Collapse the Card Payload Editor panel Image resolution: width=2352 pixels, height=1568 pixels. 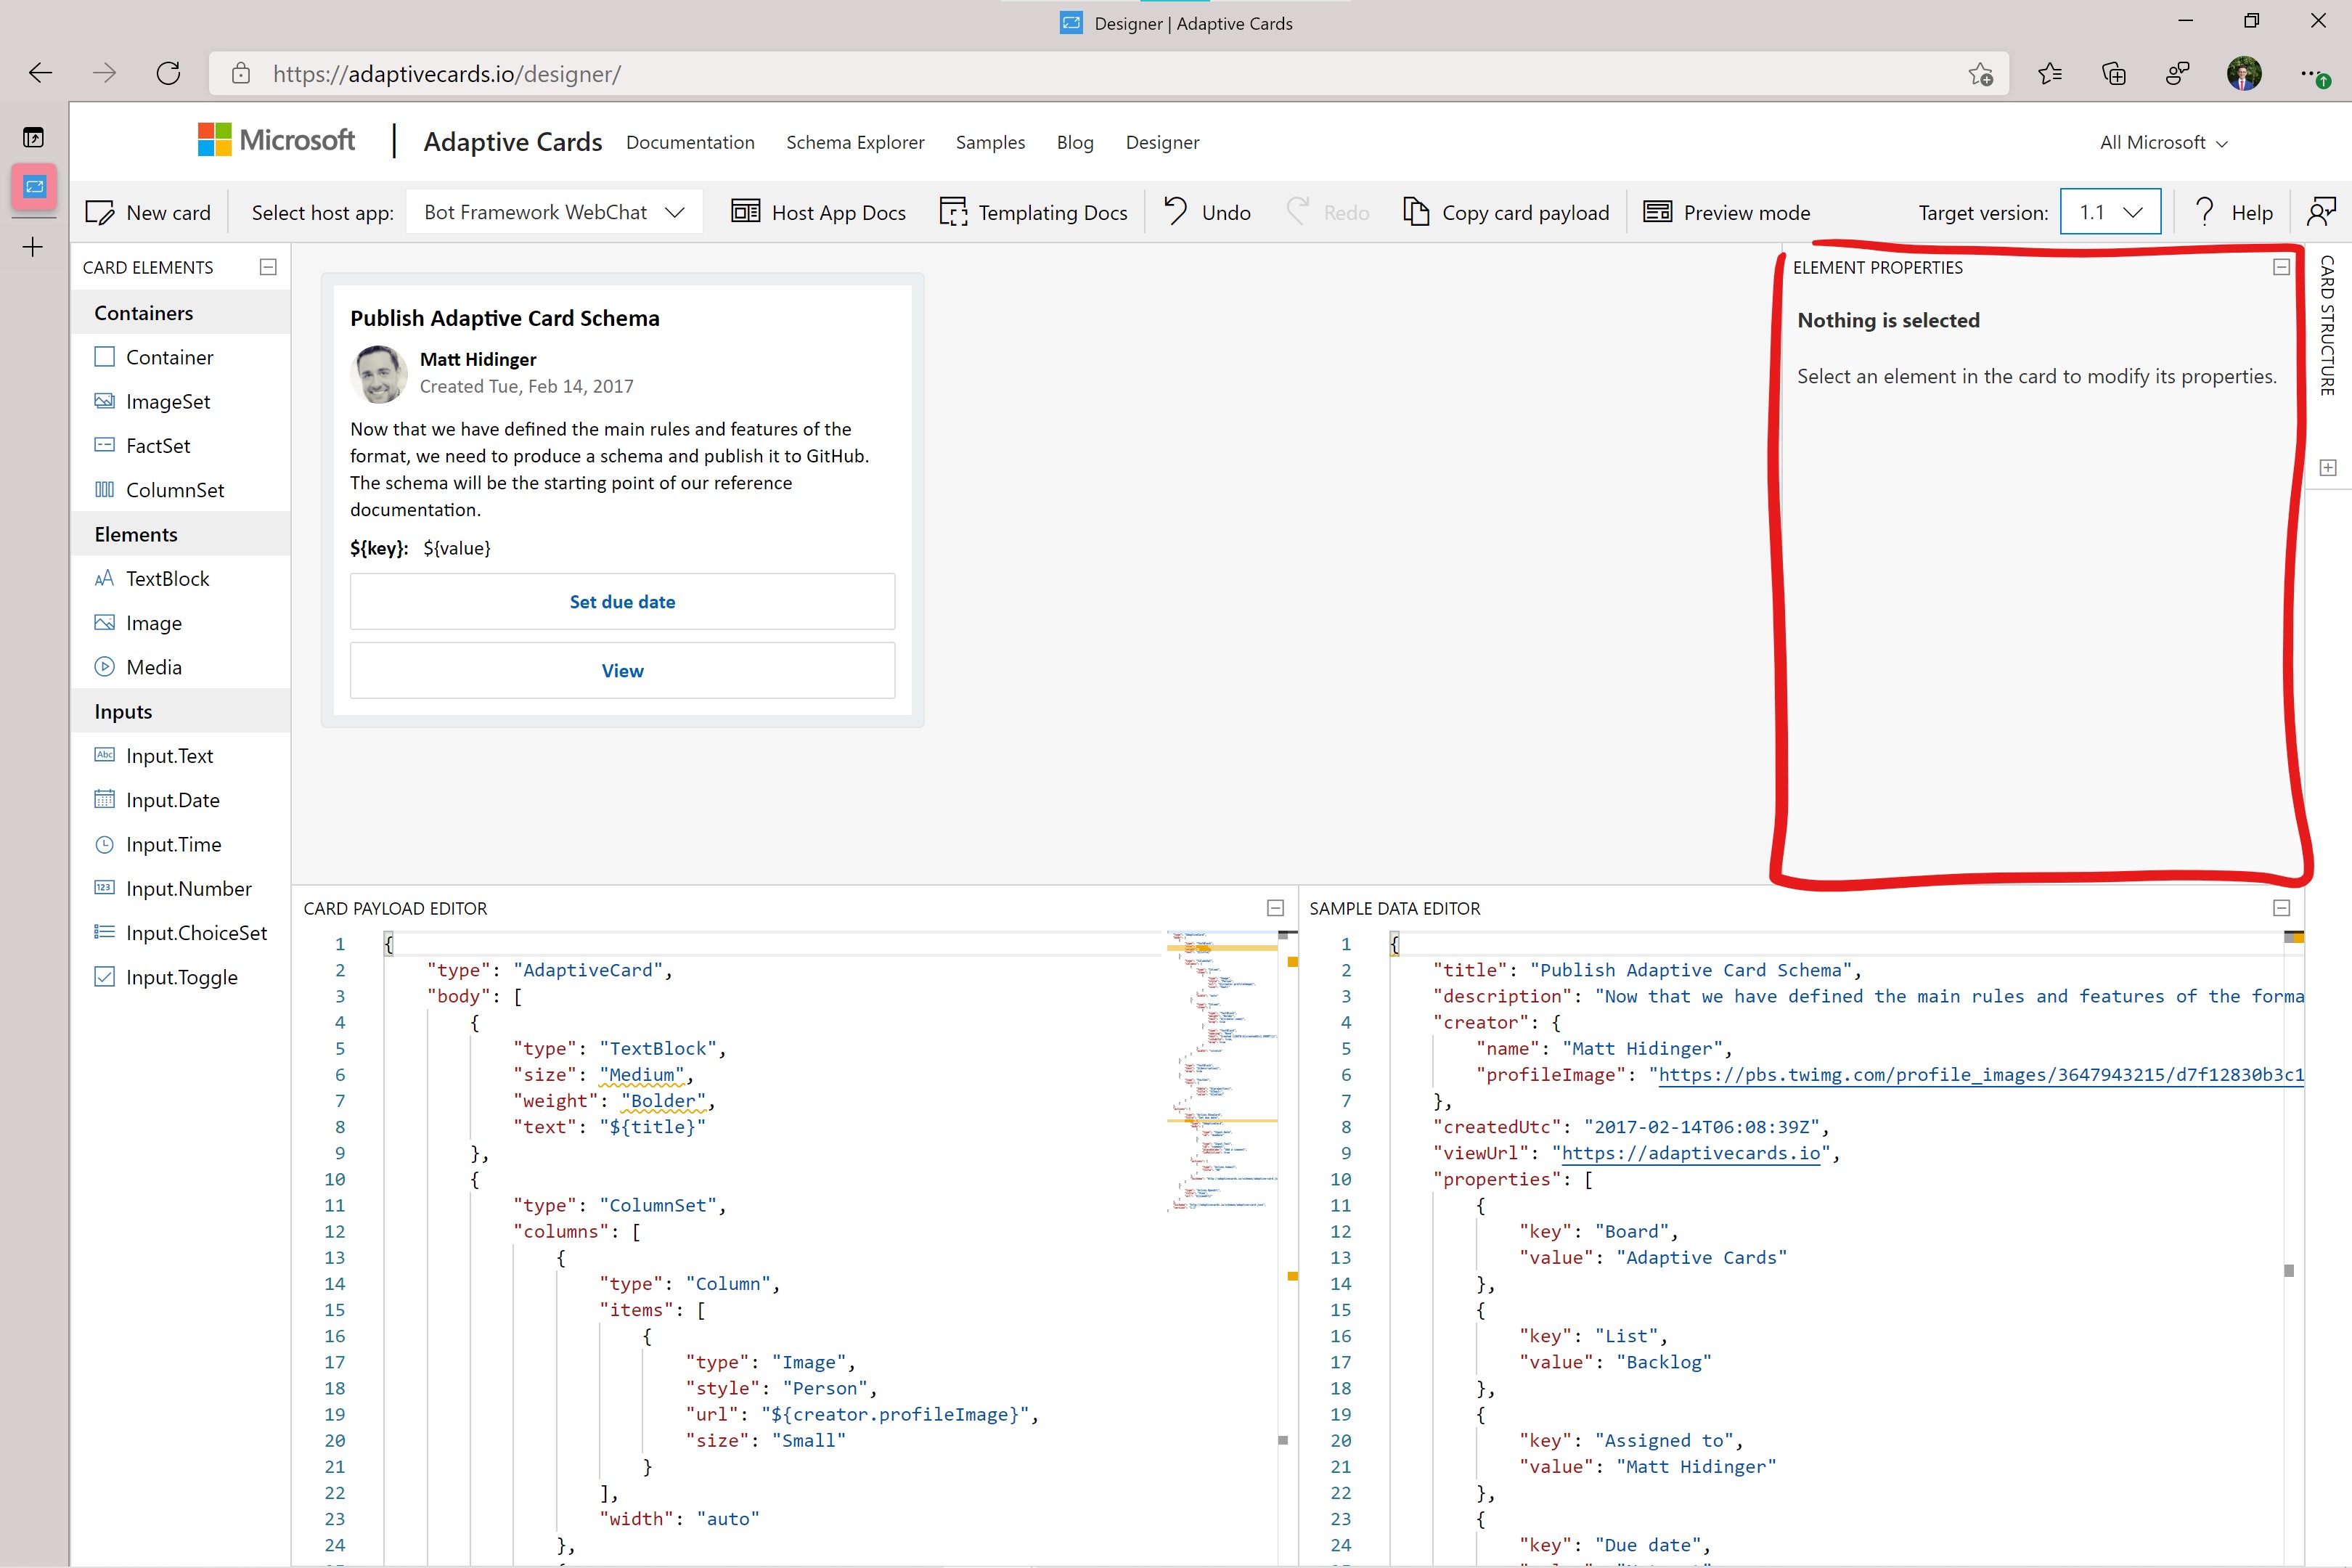(x=1275, y=907)
